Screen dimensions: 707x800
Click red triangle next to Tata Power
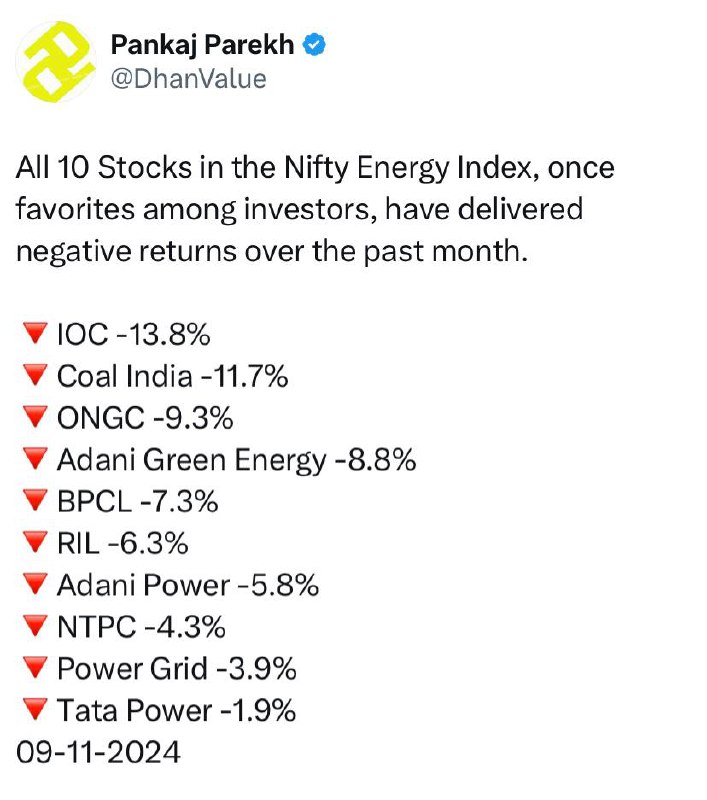35,710
